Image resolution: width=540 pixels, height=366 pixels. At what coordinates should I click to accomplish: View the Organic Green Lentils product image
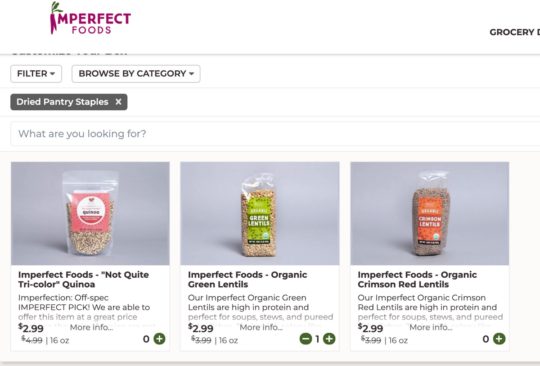coord(260,213)
